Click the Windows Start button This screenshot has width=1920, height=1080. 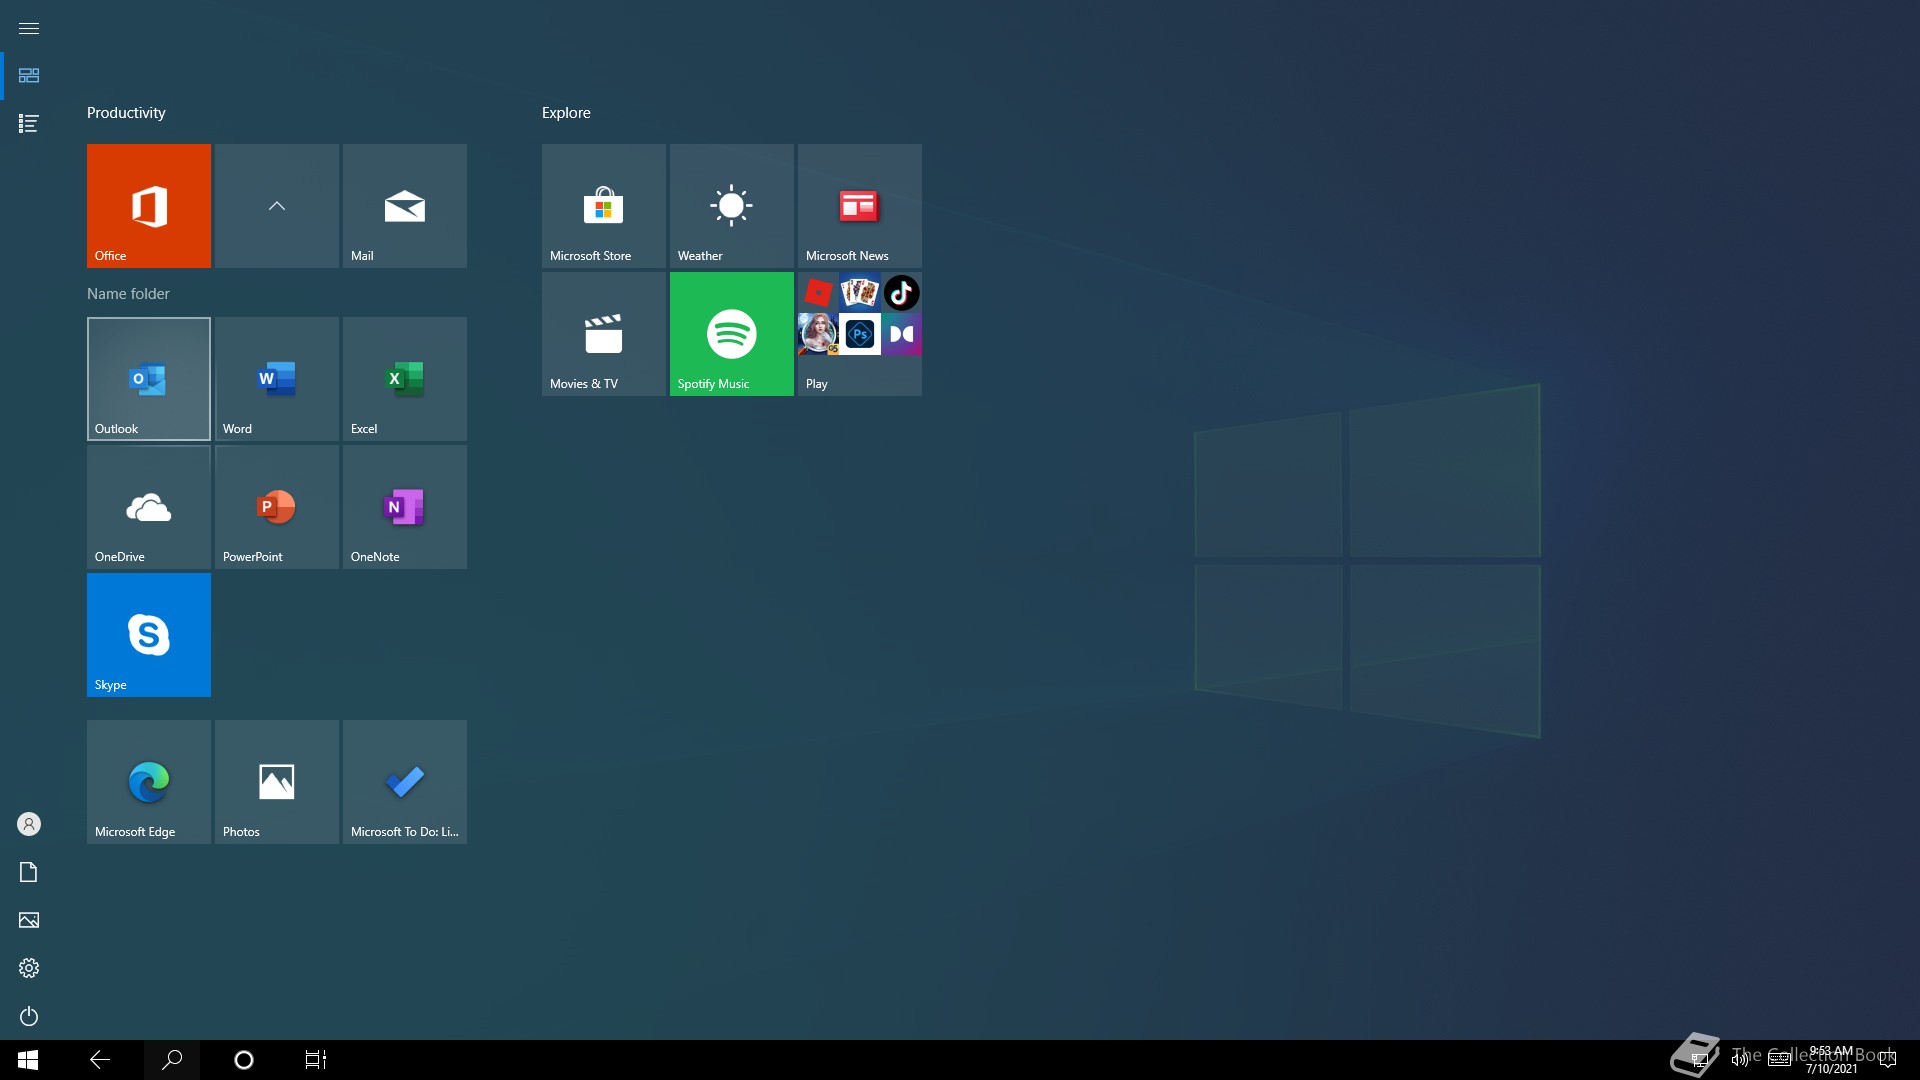[x=28, y=1060]
